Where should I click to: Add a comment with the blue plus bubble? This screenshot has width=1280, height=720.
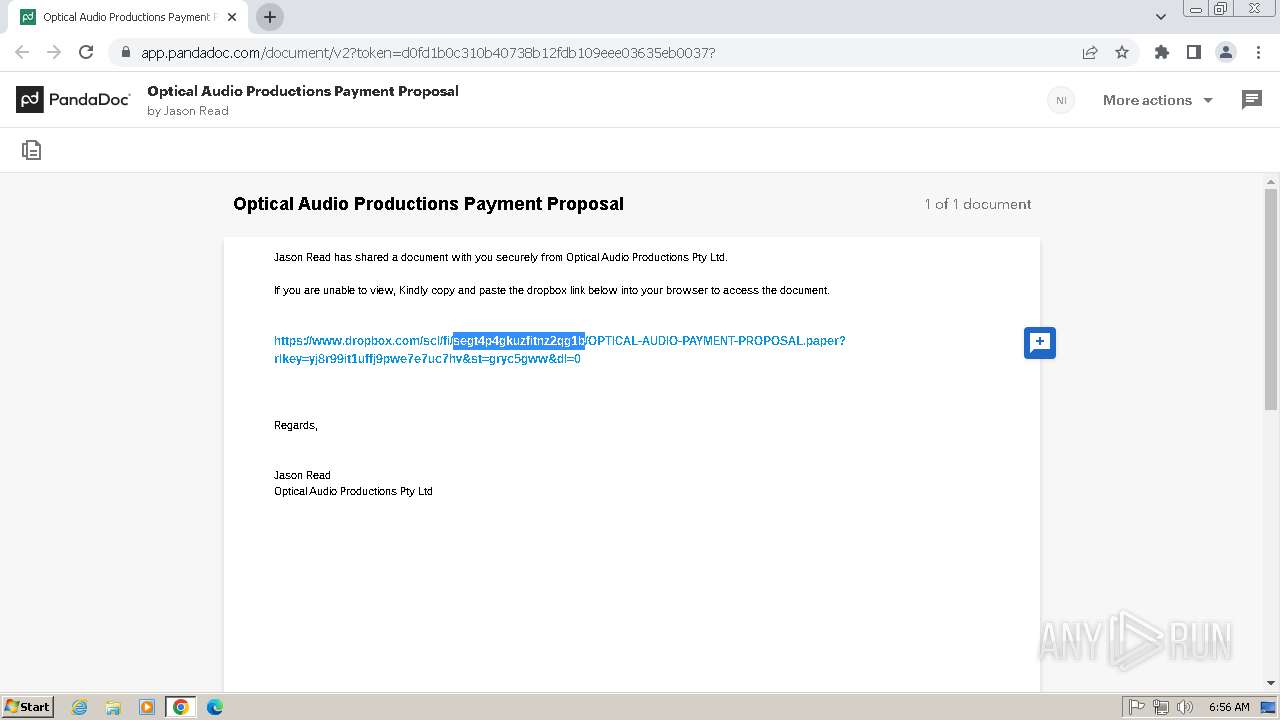pyautogui.click(x=1040, y=342)
